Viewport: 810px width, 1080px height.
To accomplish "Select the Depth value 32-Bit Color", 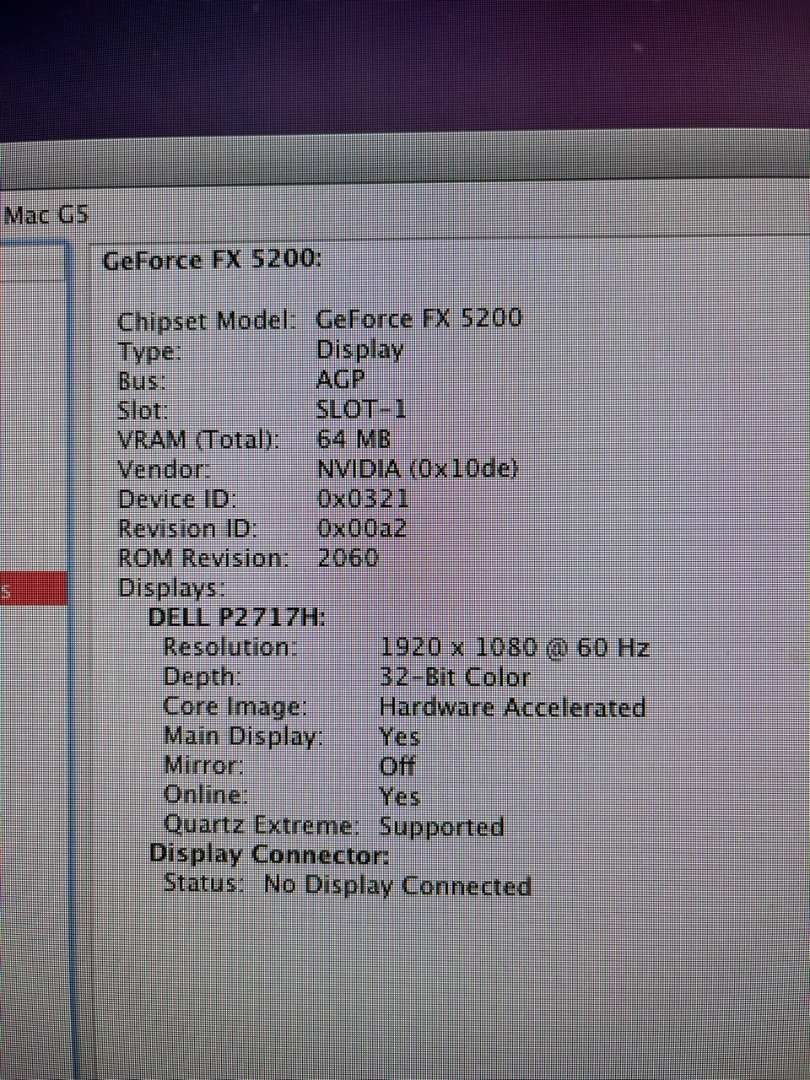I will tap(455, 678).
